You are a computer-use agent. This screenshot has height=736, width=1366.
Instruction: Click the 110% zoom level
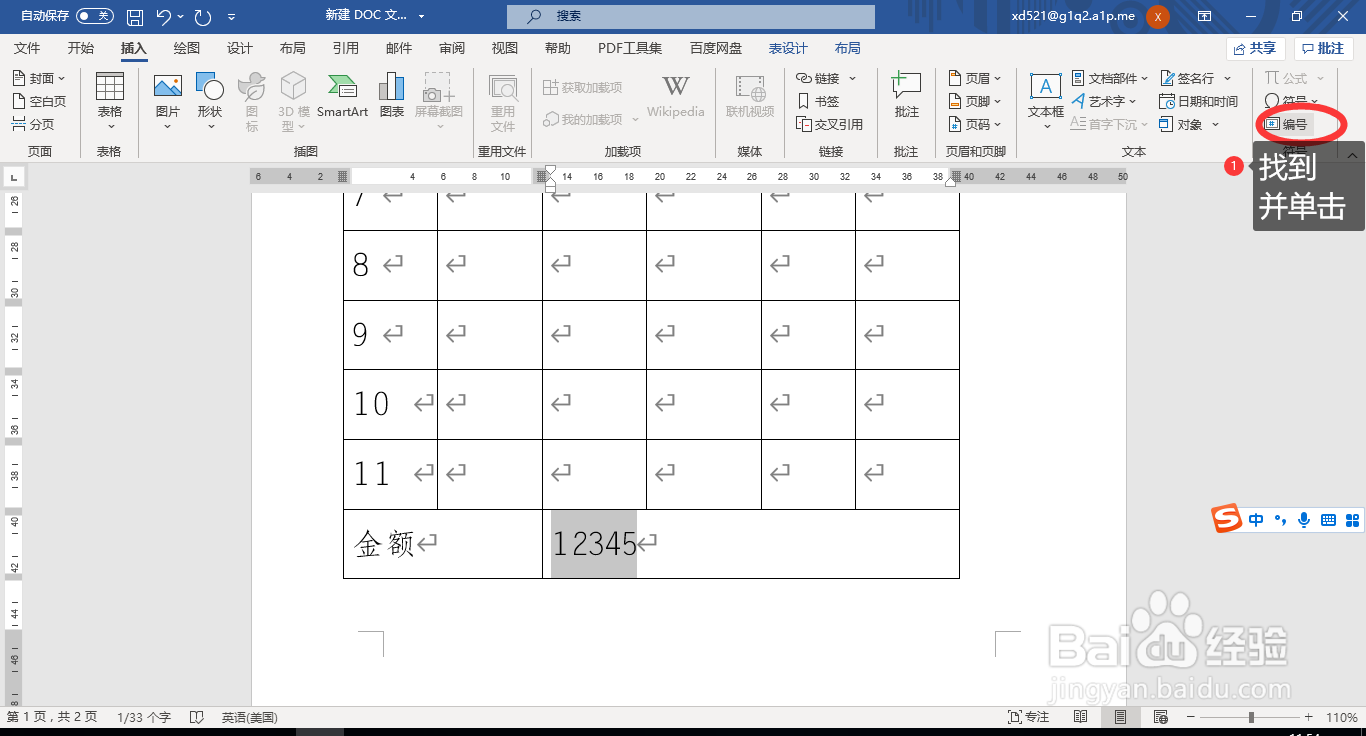coord(1342,717)
